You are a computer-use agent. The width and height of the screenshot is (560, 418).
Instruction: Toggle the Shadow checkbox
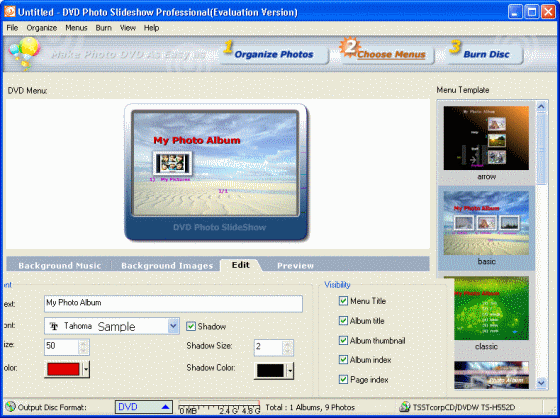[191, 326]
